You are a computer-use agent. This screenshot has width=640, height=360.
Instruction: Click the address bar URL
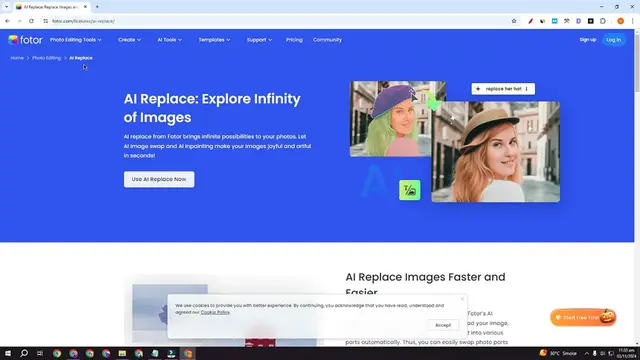(x=83, y=21)
